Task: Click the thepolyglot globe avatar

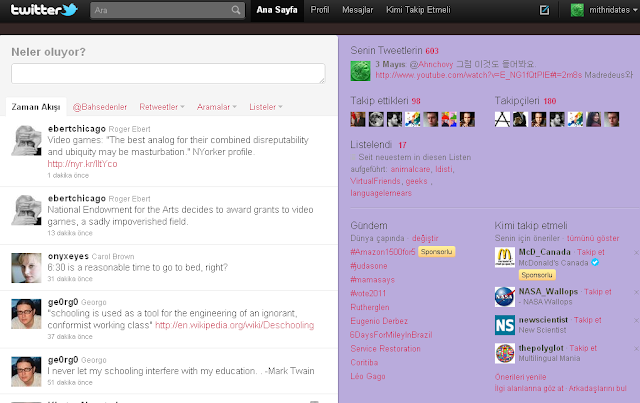Action: [504, 353]
